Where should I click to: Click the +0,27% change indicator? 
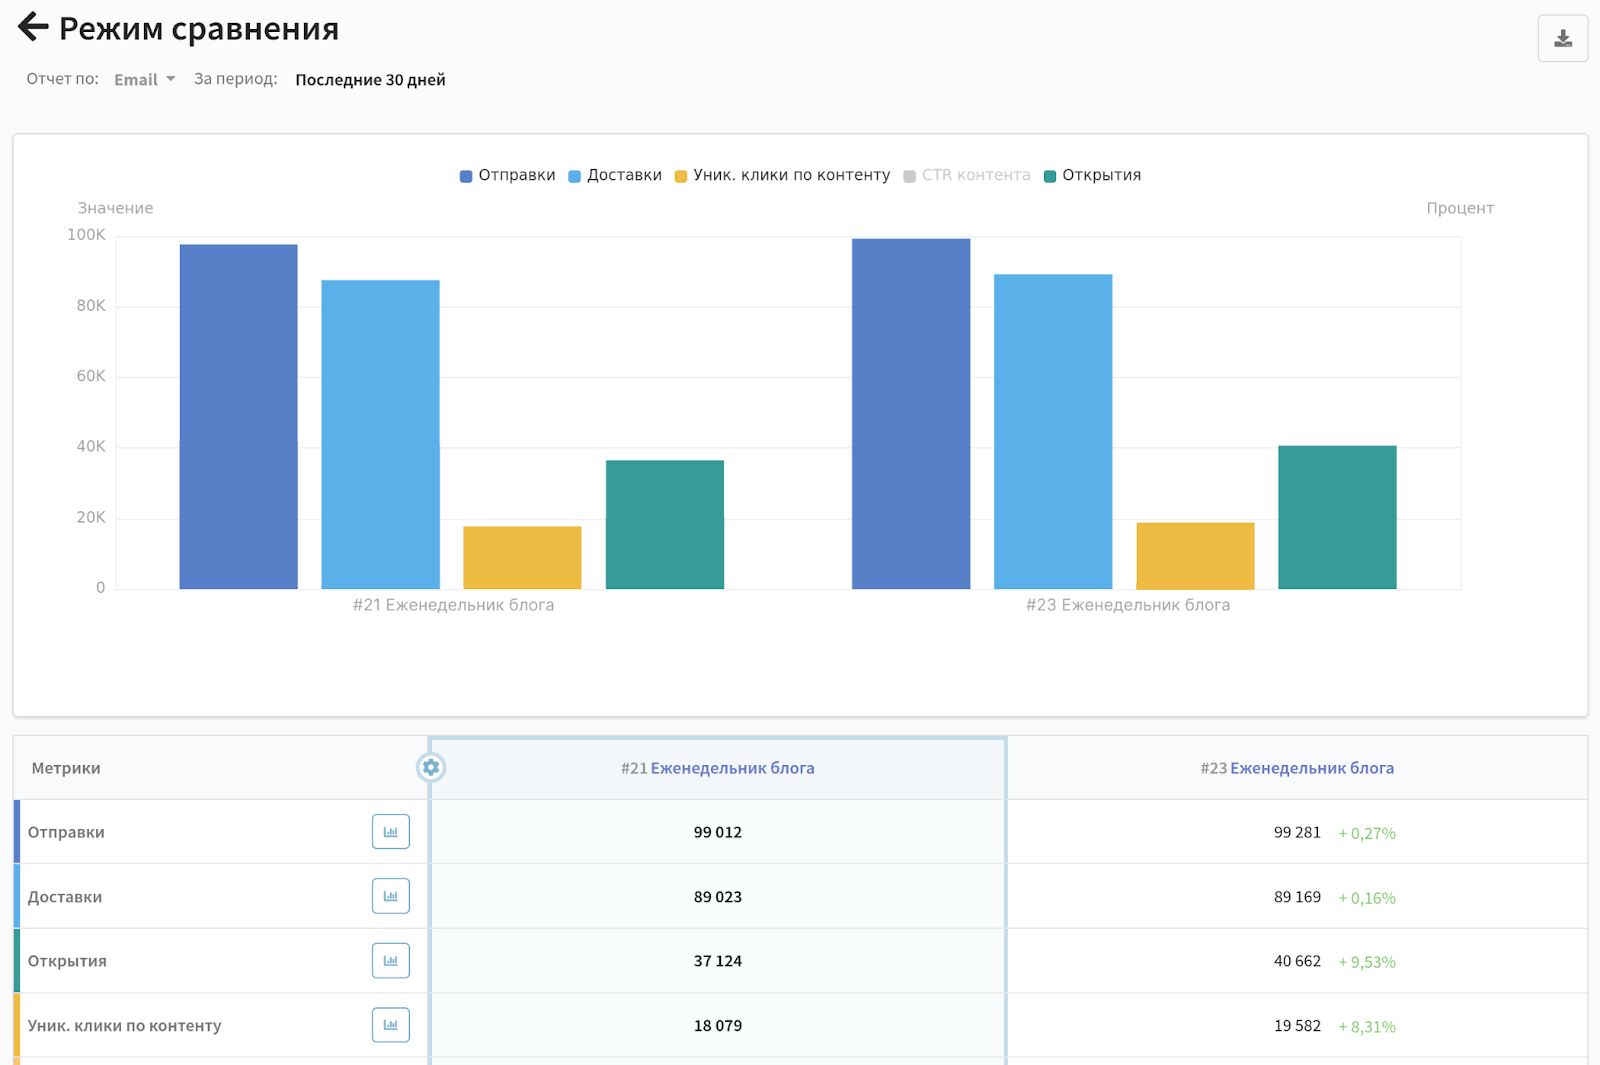(1367, 833)
